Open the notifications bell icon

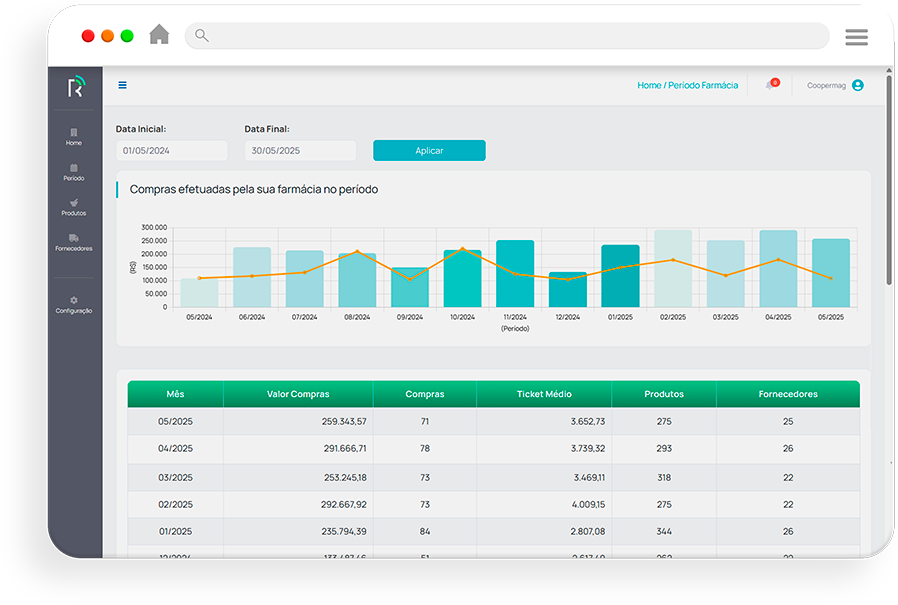[x=770, y=85]
